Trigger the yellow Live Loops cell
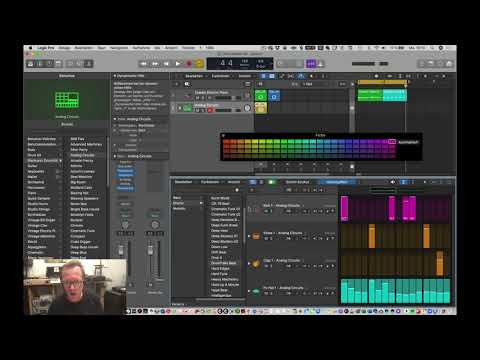The height and width of the screenshot is (360, 480). [x=261, y=108]
